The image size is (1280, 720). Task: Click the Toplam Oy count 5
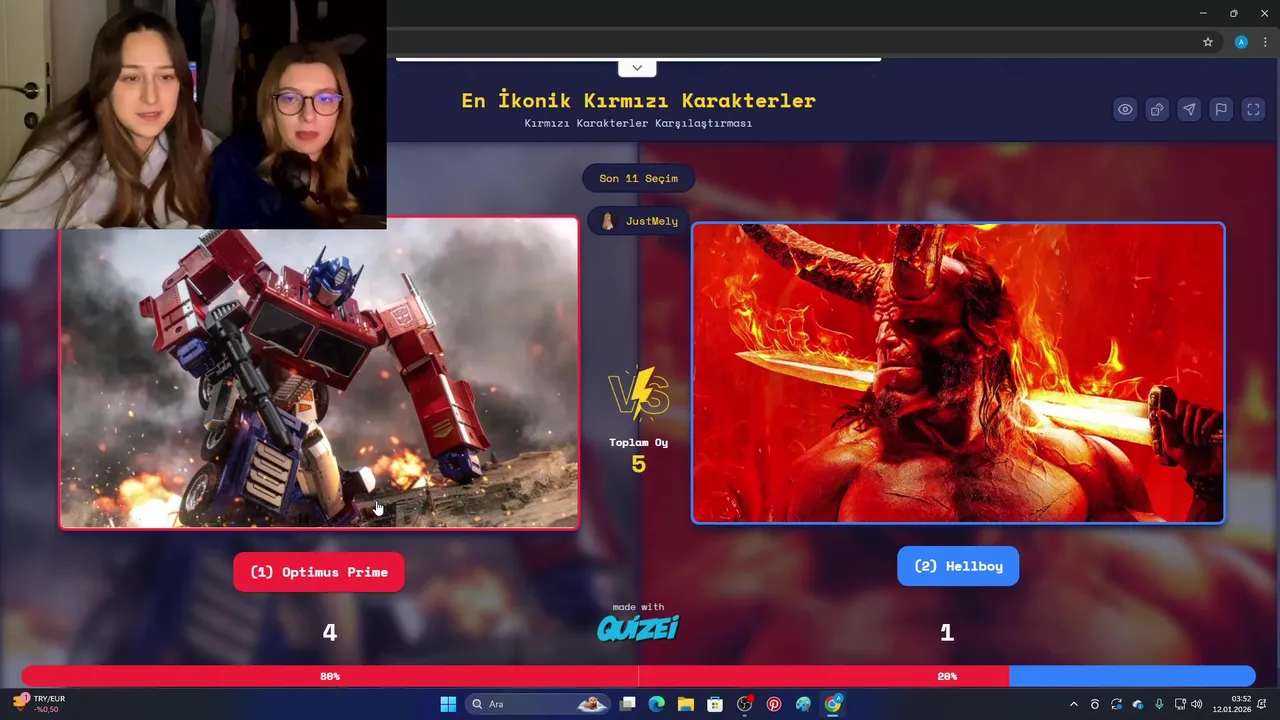click(638, 464)
